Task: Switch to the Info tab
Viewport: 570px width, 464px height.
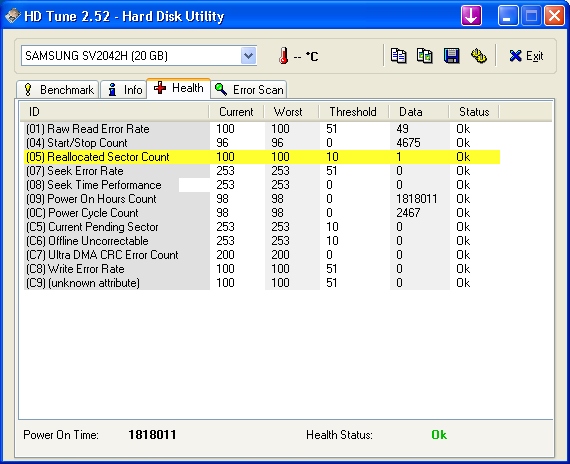Action: pyautogui.click(x=124, y=89)
